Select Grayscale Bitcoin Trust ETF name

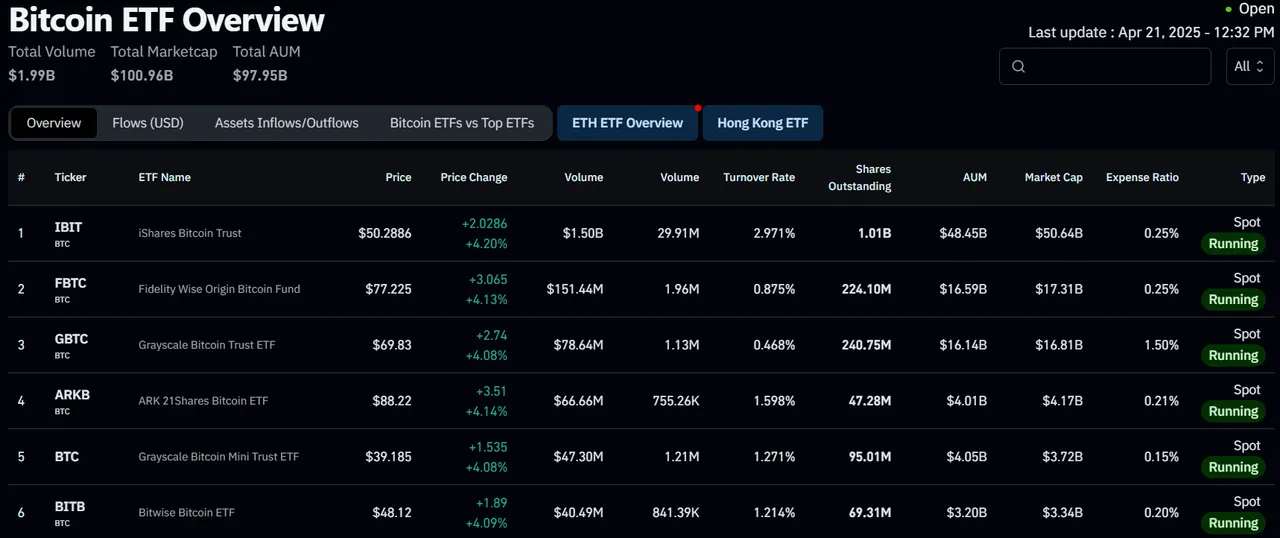(206, 345)
